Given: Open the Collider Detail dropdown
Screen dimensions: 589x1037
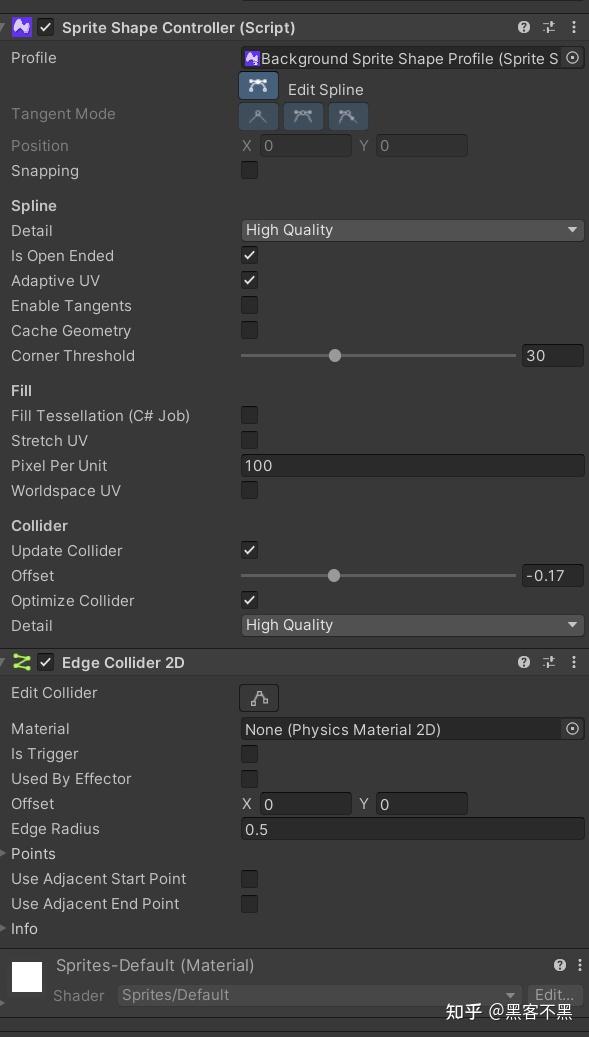Looking at the screenshot, I should 412,625.
